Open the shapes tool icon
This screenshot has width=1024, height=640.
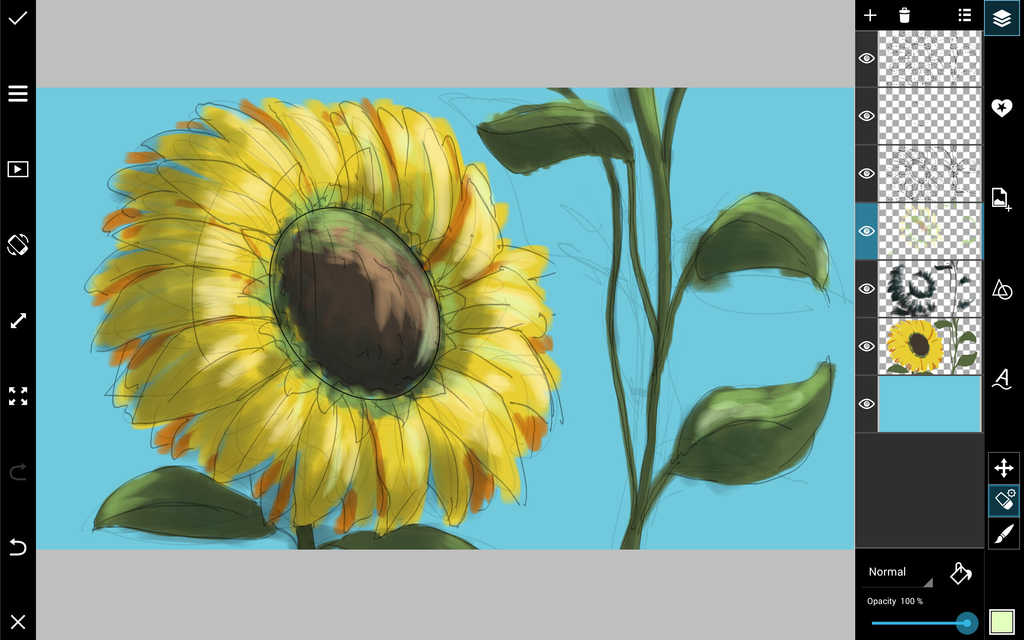(1002, 289)
